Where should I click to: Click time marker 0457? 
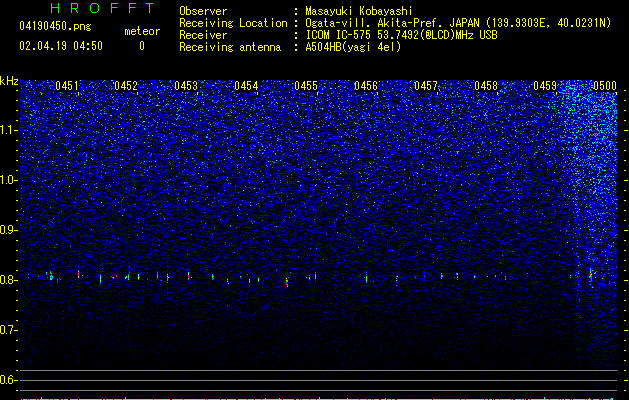(426, 86)
